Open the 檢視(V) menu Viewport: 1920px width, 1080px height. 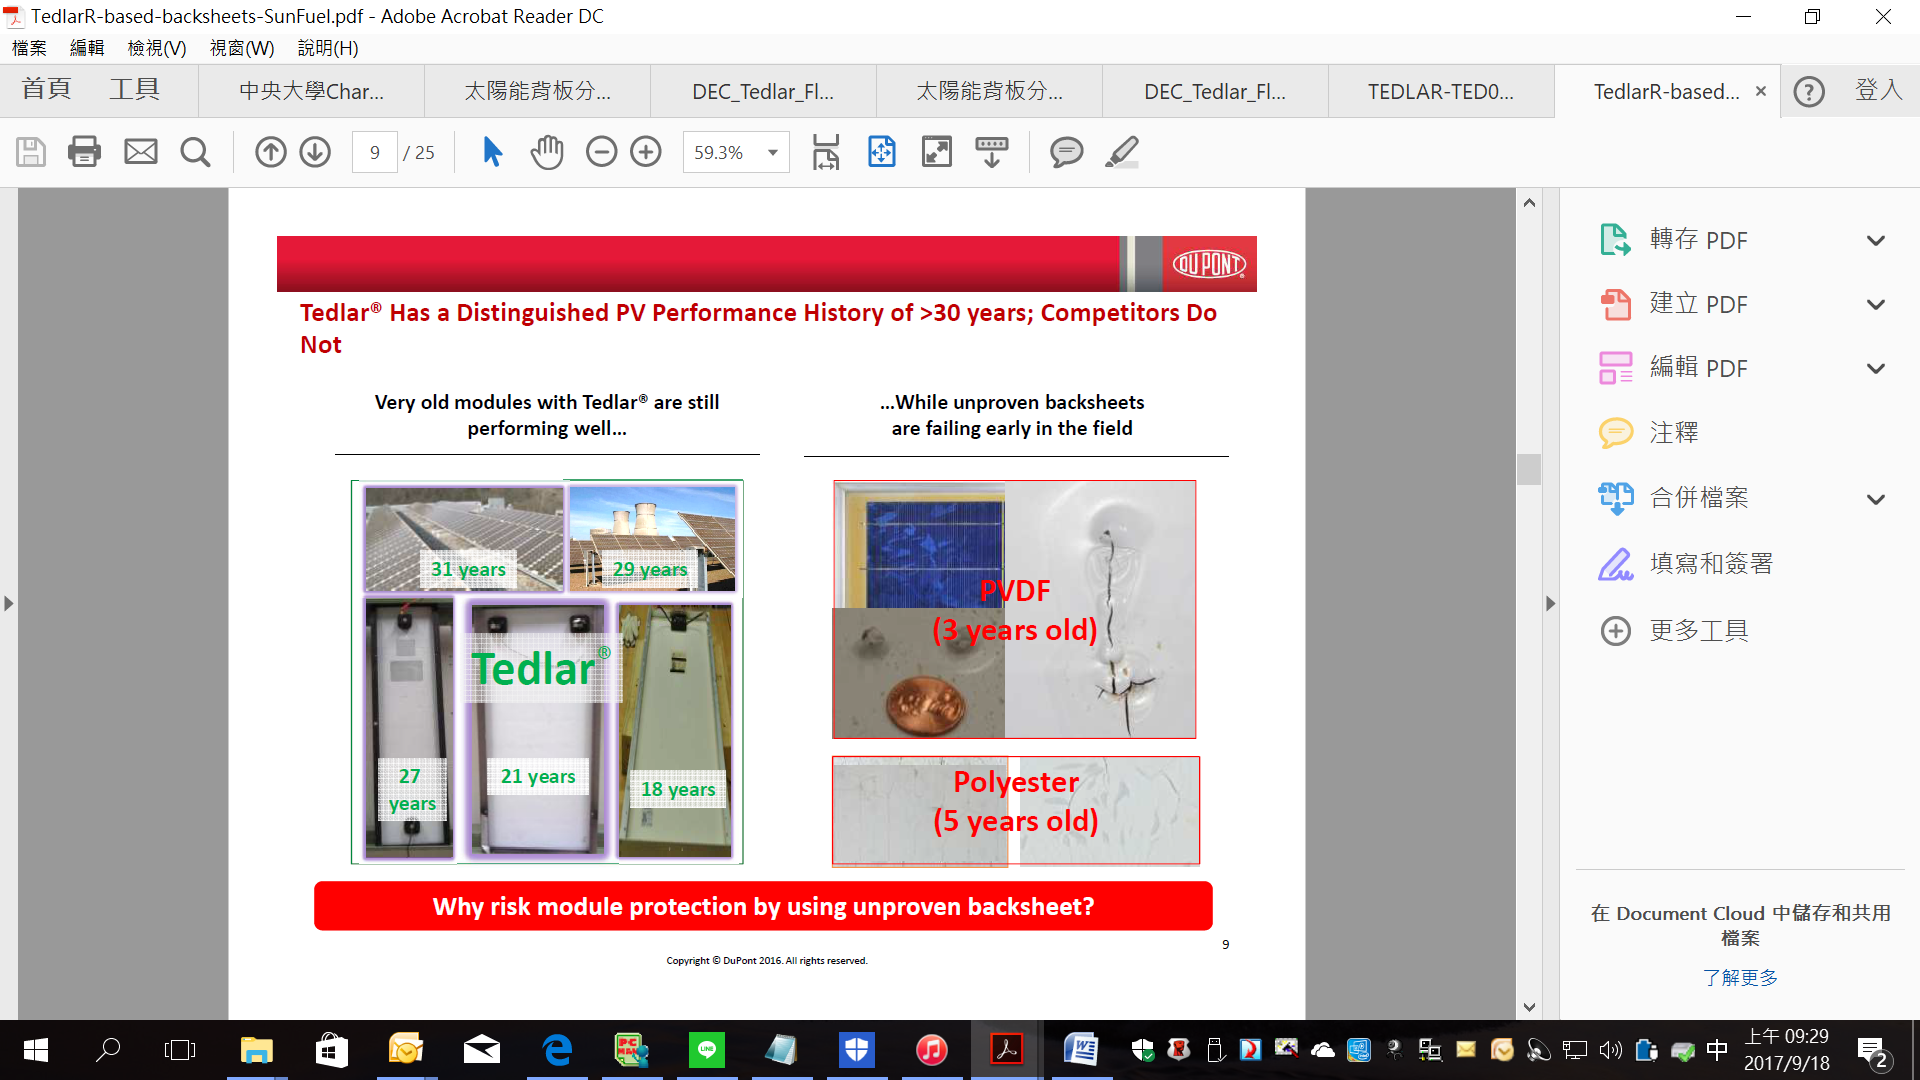156,48
